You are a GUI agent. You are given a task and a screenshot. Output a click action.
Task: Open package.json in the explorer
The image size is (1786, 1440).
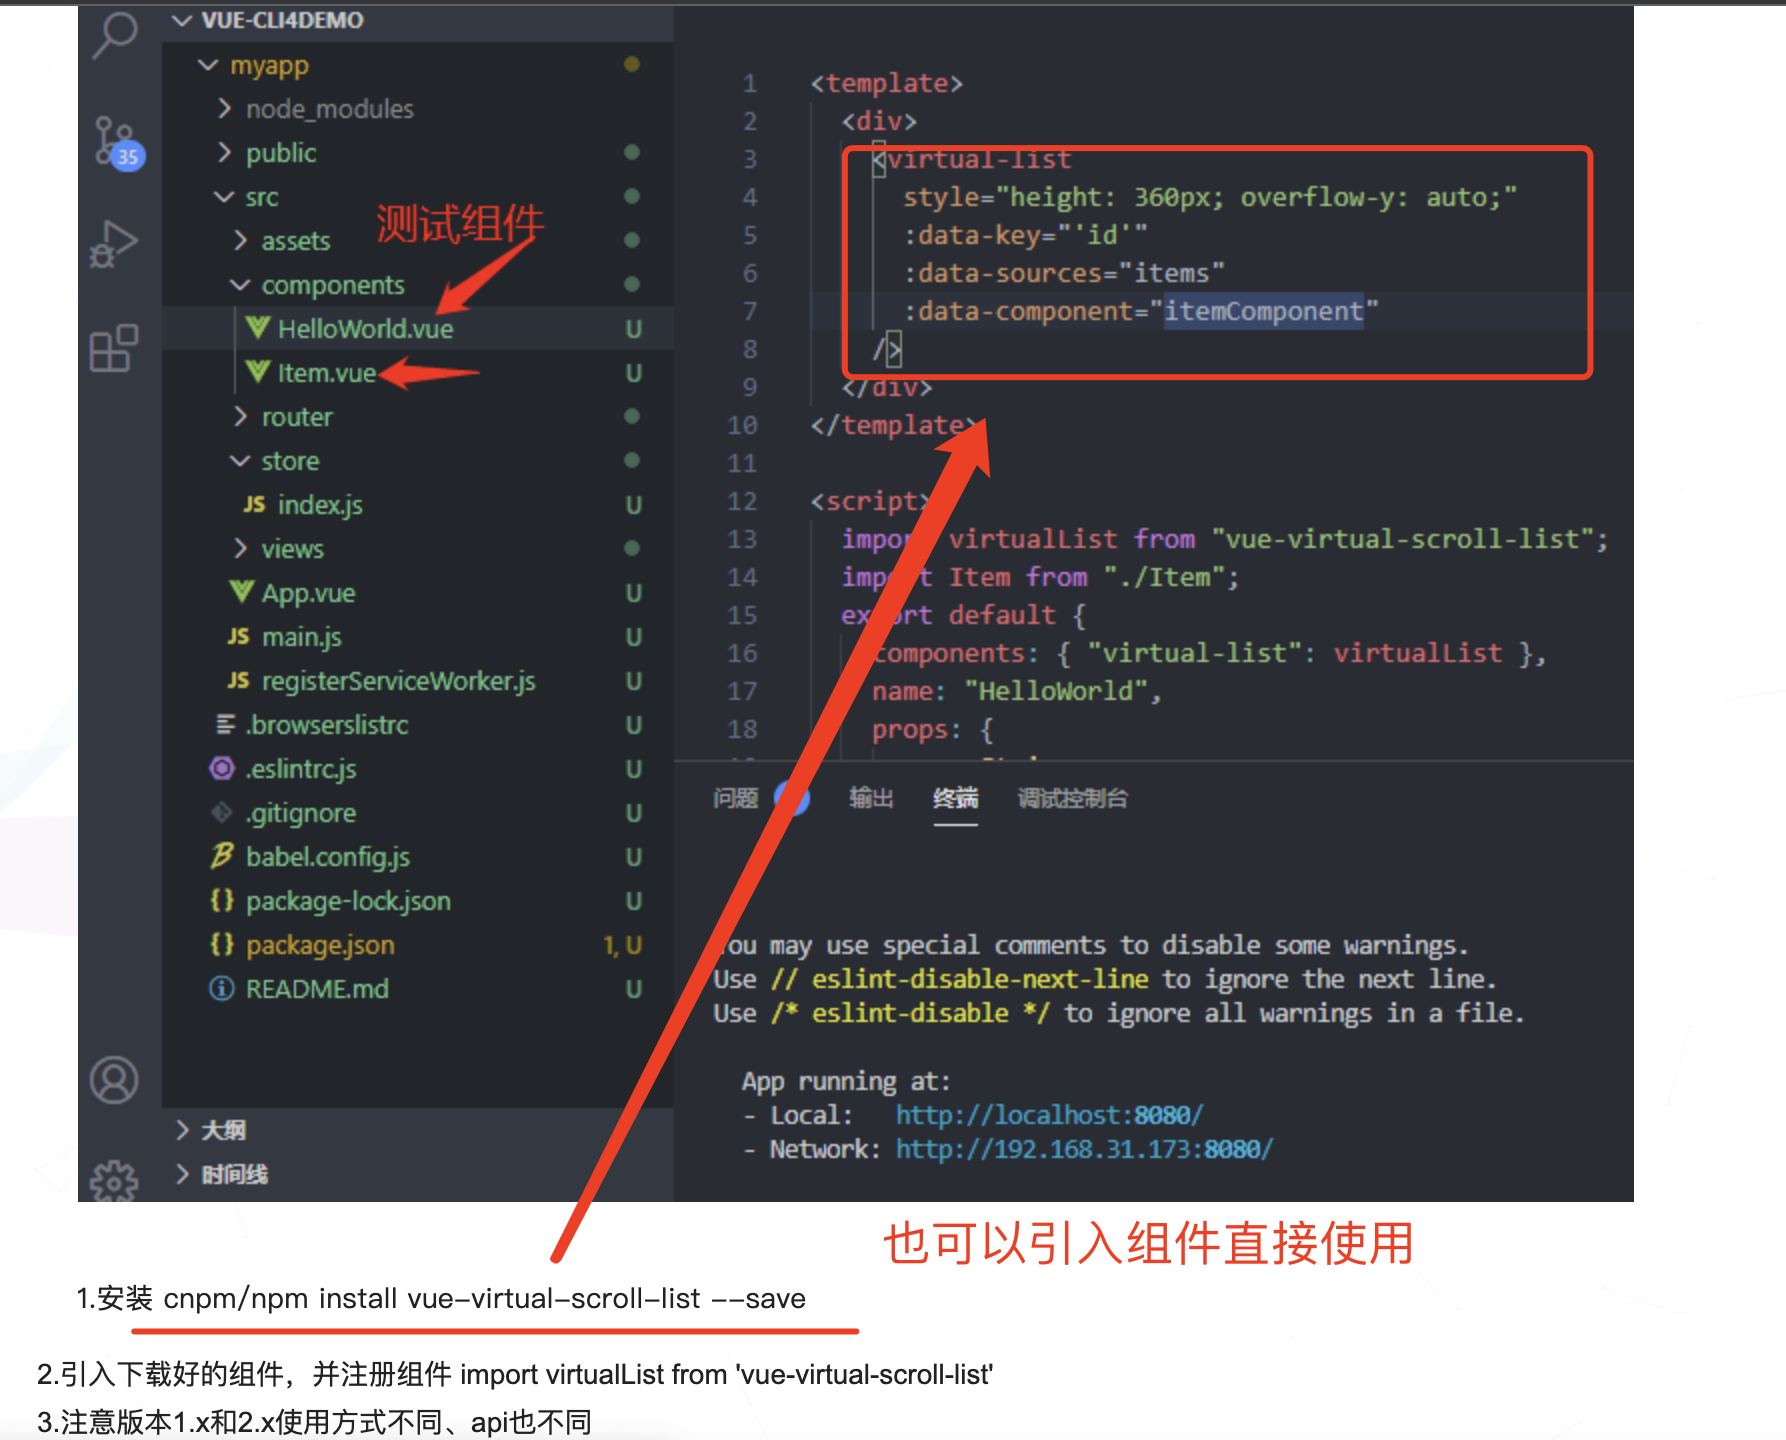pos(320,945)
